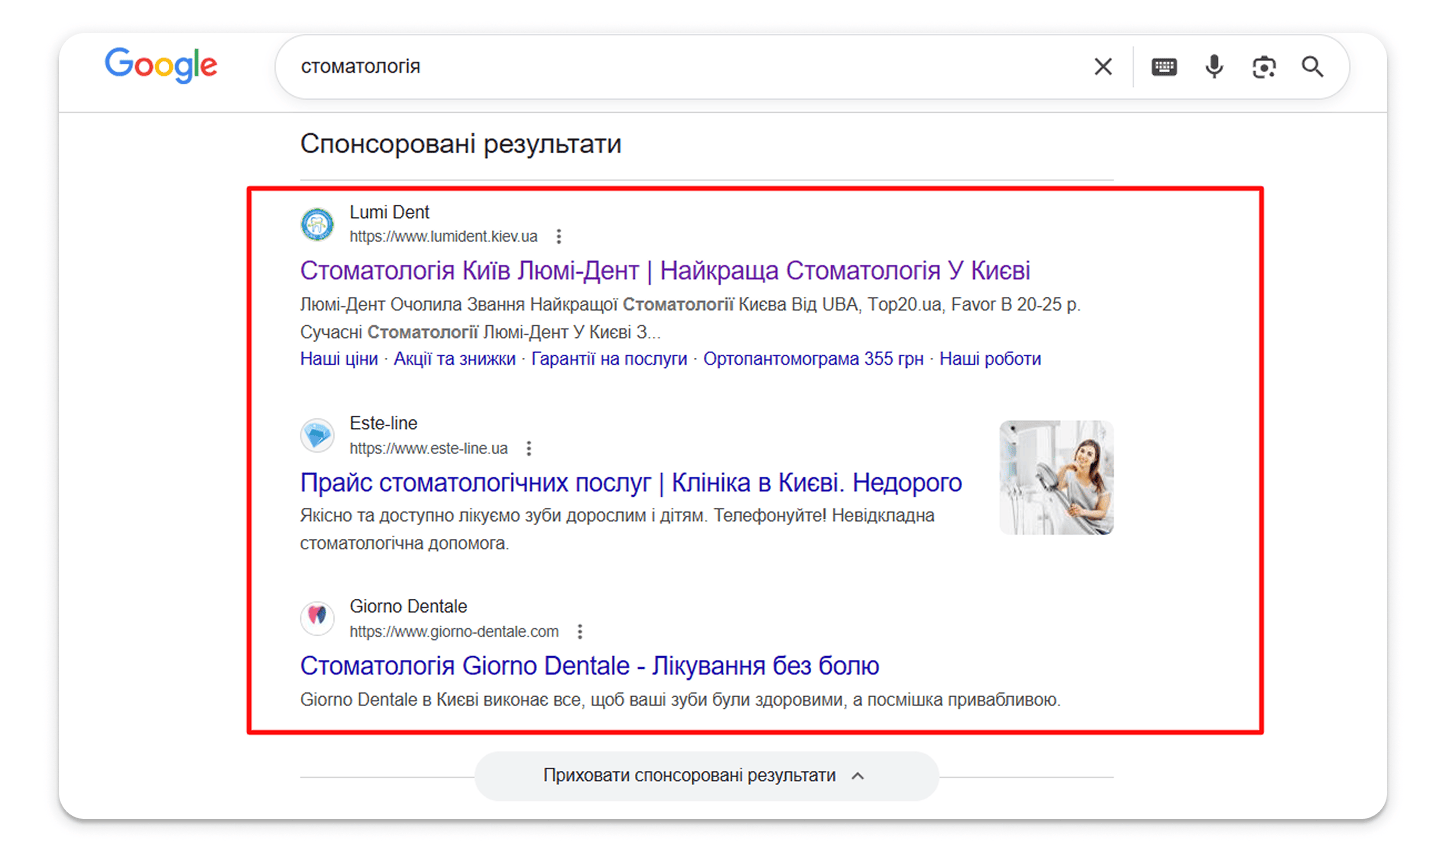Follow the Акції та знижки sitelink
1446x852 pixels.
click(455, 359)
